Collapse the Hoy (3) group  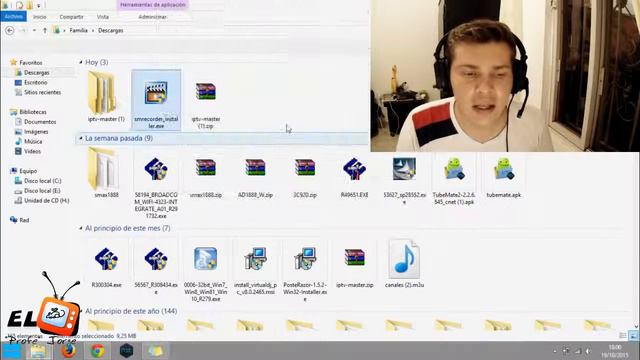[x=81, y=62]
